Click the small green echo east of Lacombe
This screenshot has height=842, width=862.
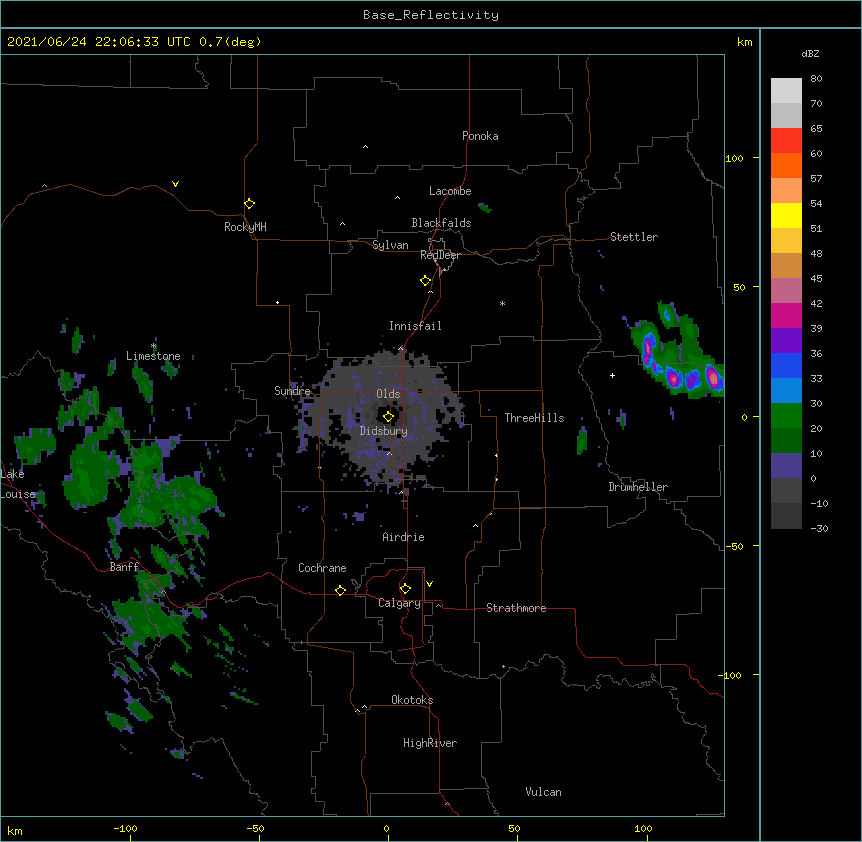(484, 208)
